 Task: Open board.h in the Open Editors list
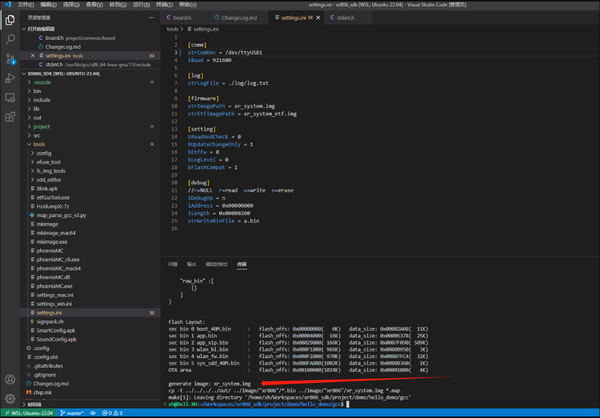pyautogui.click(x=90, y=38)
